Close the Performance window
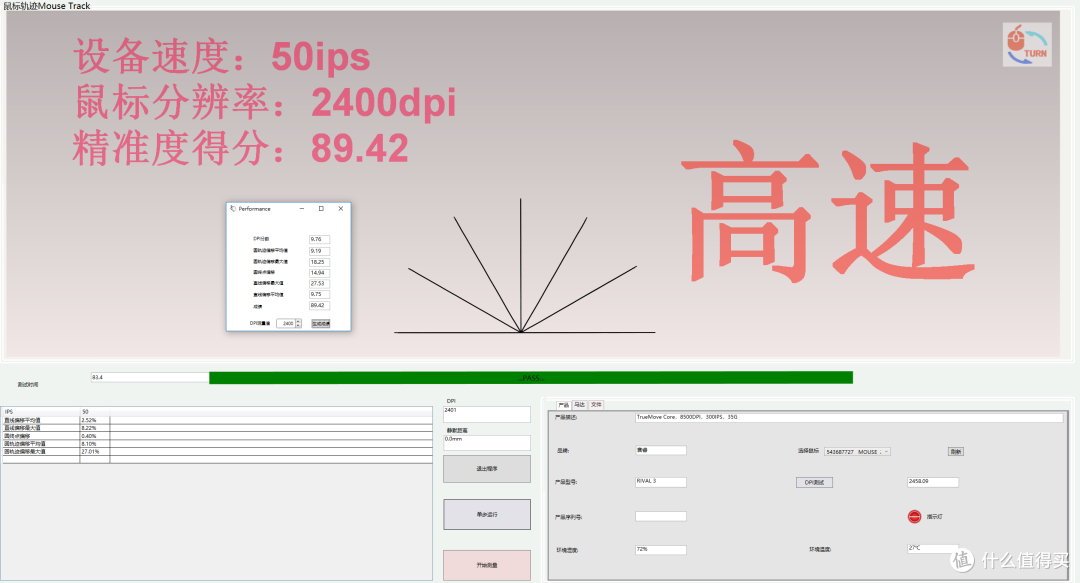The image size is (1080, 583). click(x=340, y=208)
